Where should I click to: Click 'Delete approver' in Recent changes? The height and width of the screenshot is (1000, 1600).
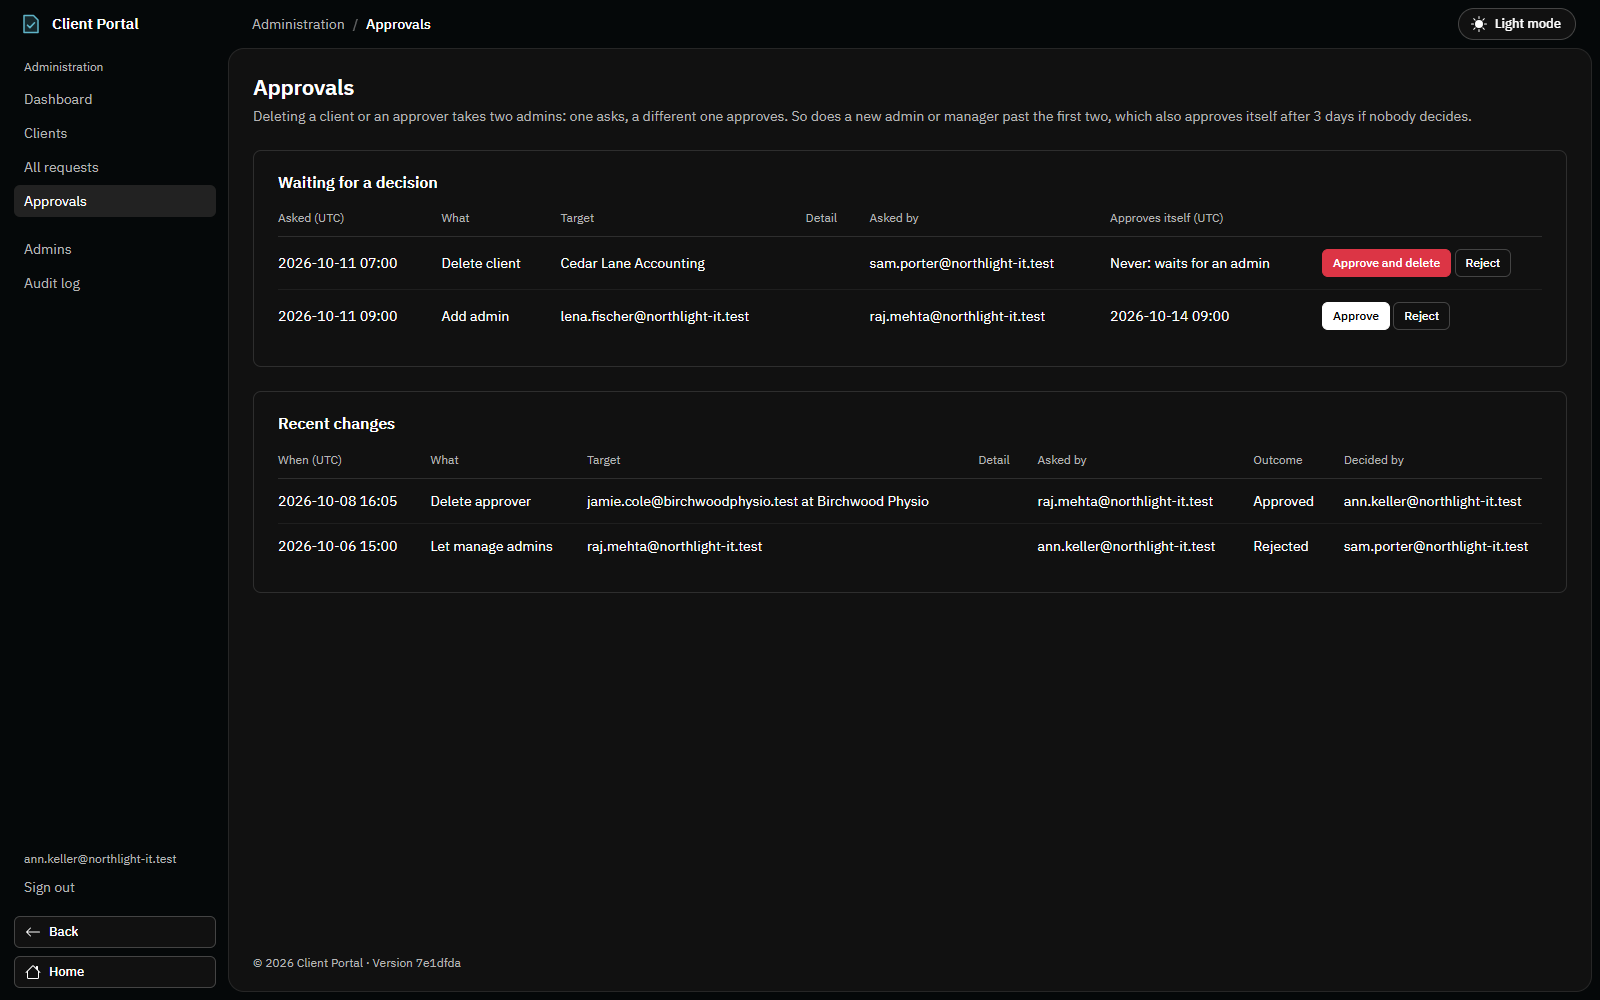(x=480, y=501)
